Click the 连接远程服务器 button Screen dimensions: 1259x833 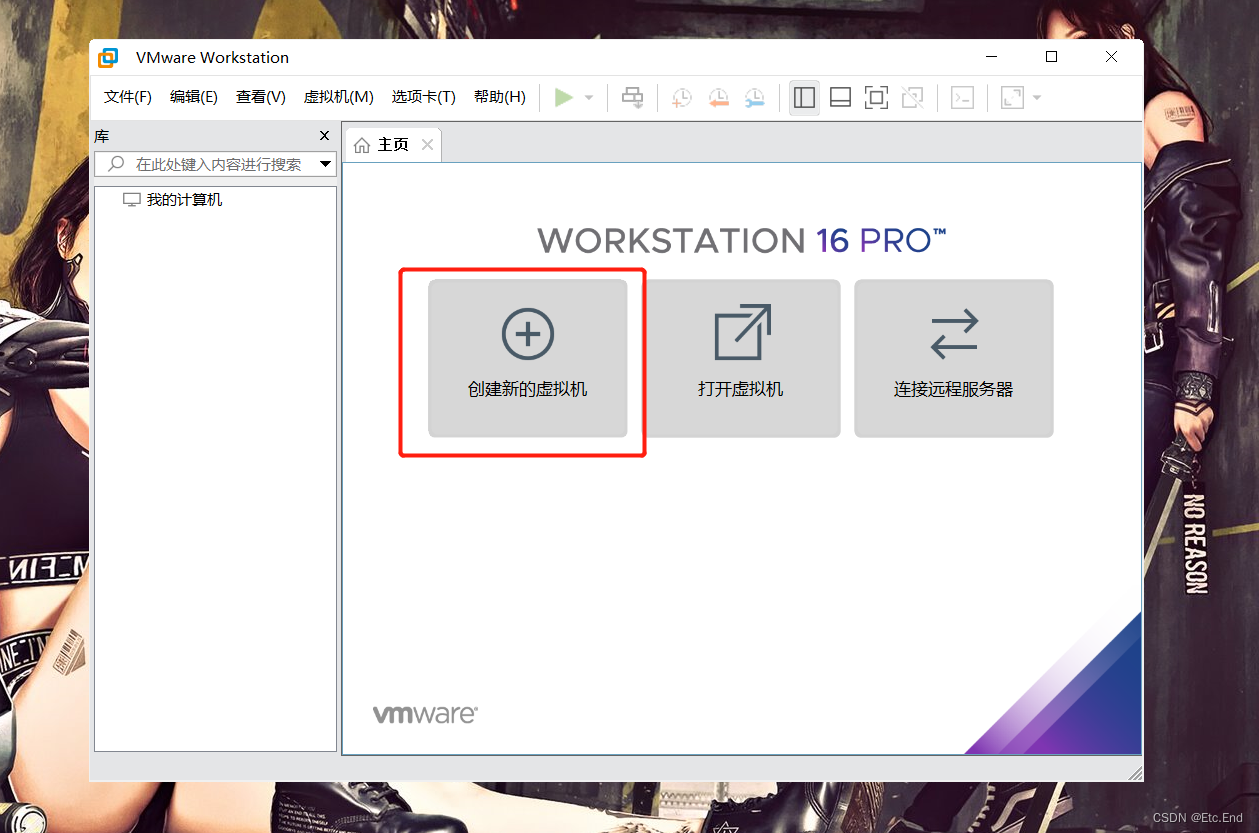pyautogui.click(x=954, y=358)
